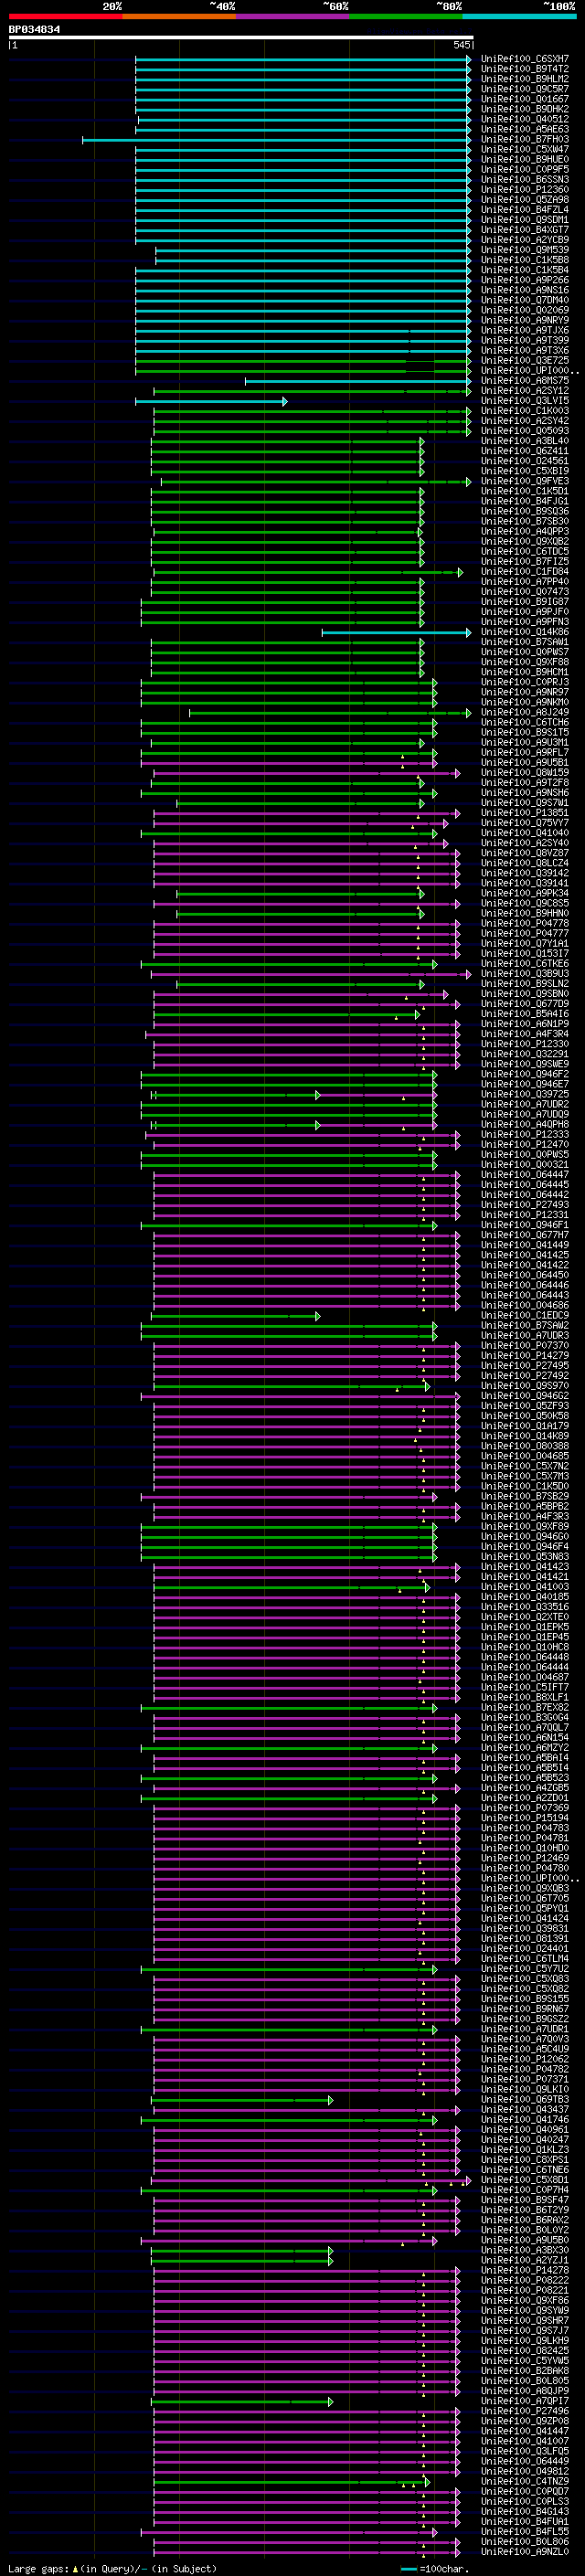
Task: Select hit label UniRef100_P12330
Action: click(x=525, y=1044)
